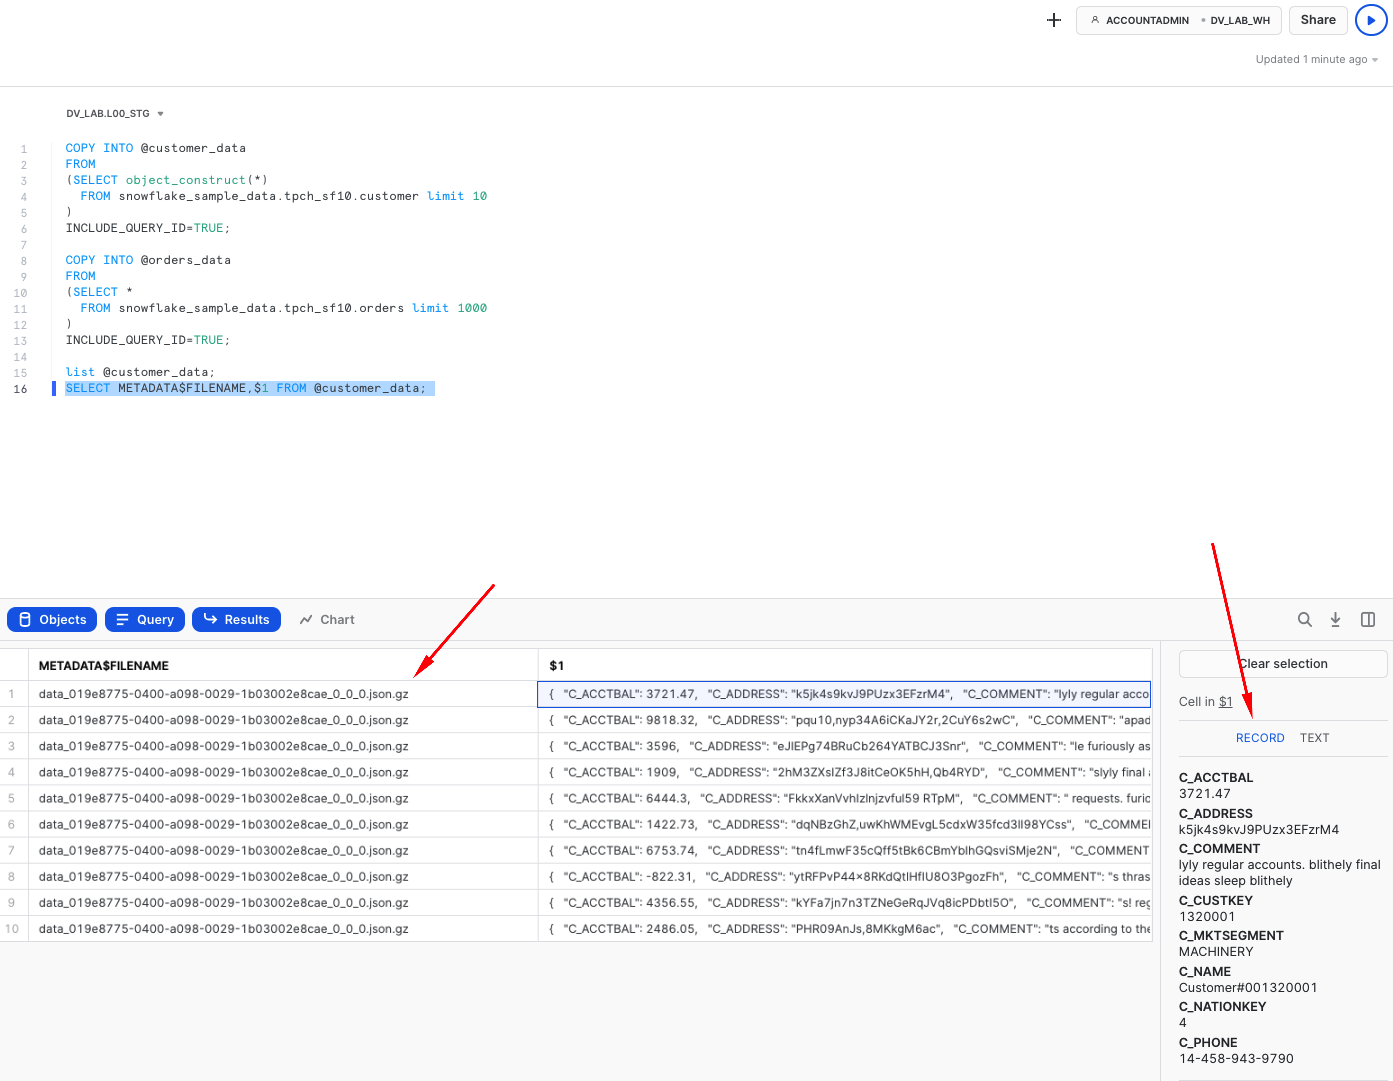Toggle the Query pane button
Image resolution: width=1393 pixels, height=1081 pixels.
click(145, 620)
